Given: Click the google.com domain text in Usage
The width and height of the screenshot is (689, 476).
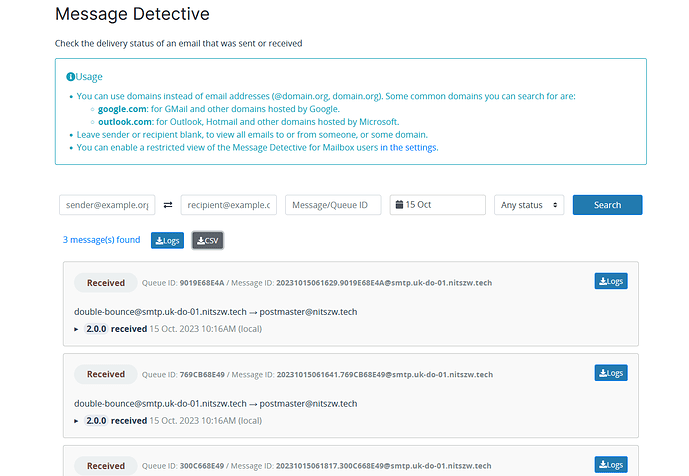Looking at the screenshot, I should 123,109.
